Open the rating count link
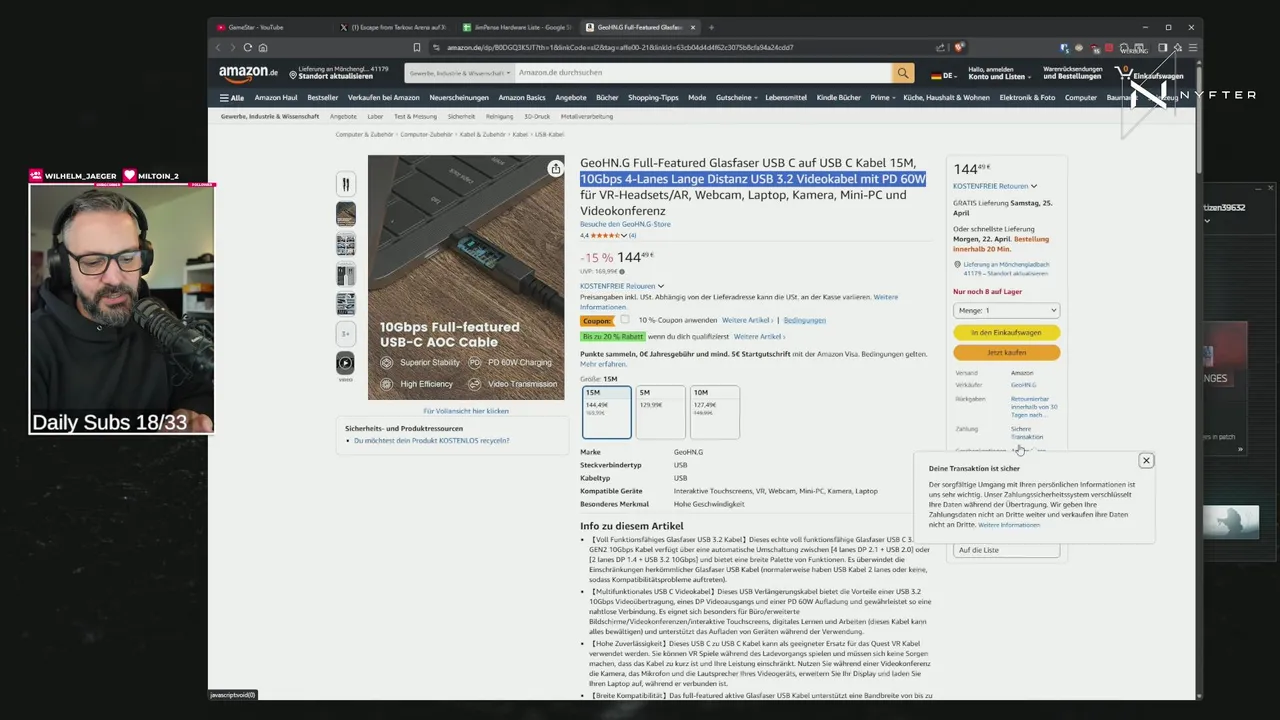Image resolution: width=1280 pixels, height=720 pixels. (632, 235)
